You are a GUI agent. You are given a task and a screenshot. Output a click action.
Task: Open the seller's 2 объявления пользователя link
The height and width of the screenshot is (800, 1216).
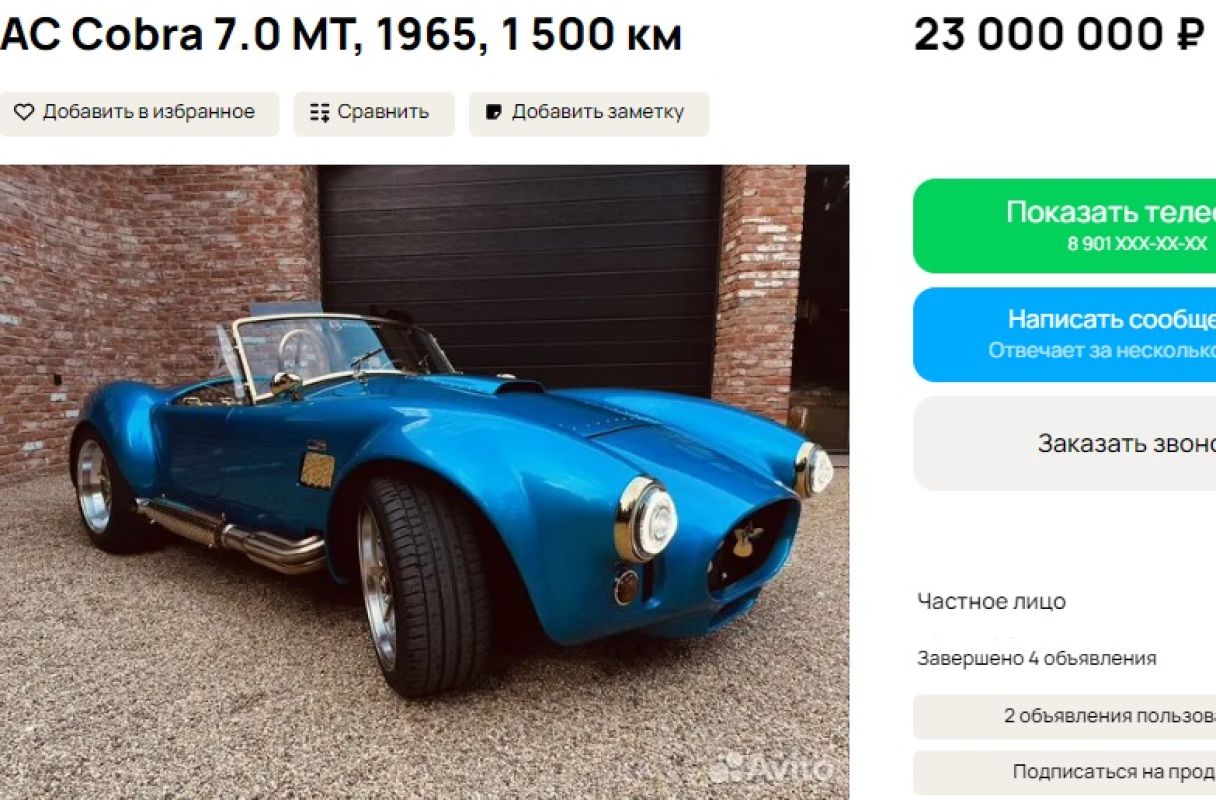[1064, 716]
